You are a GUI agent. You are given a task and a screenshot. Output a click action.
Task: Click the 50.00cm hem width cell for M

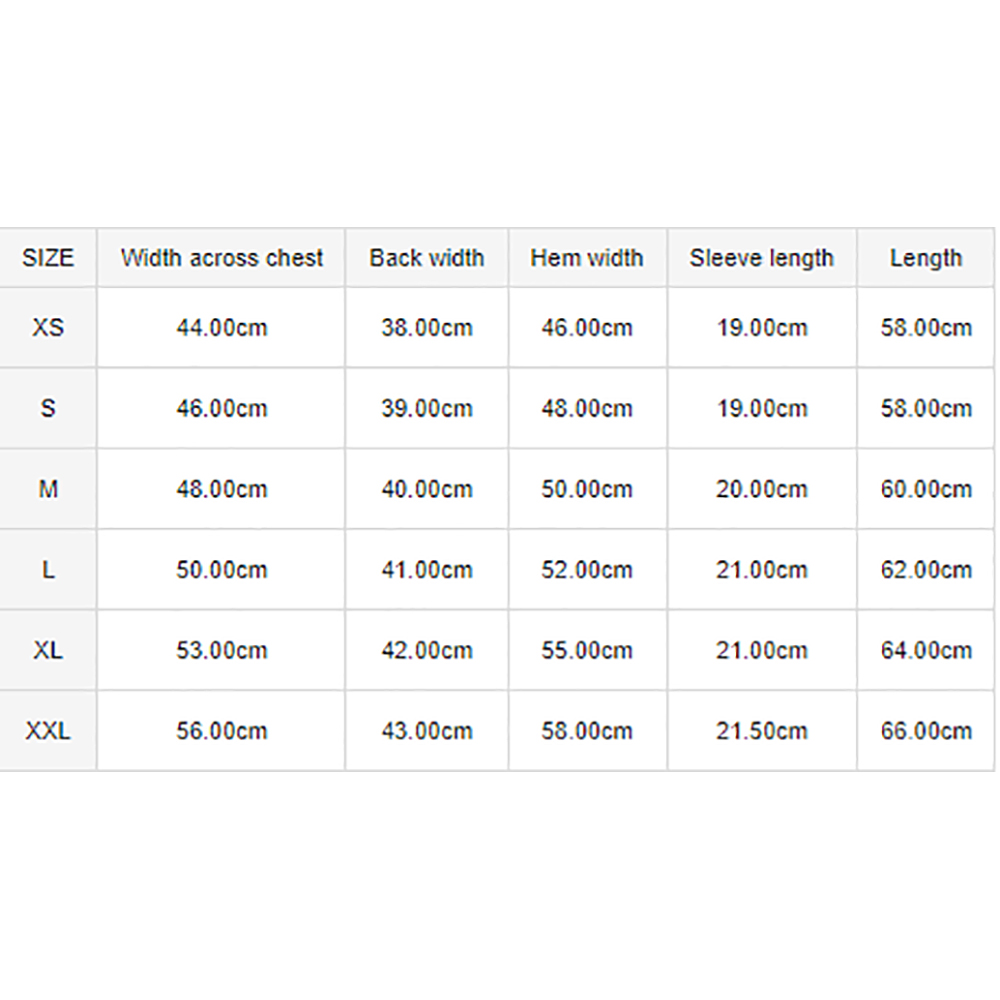(587, 489)
